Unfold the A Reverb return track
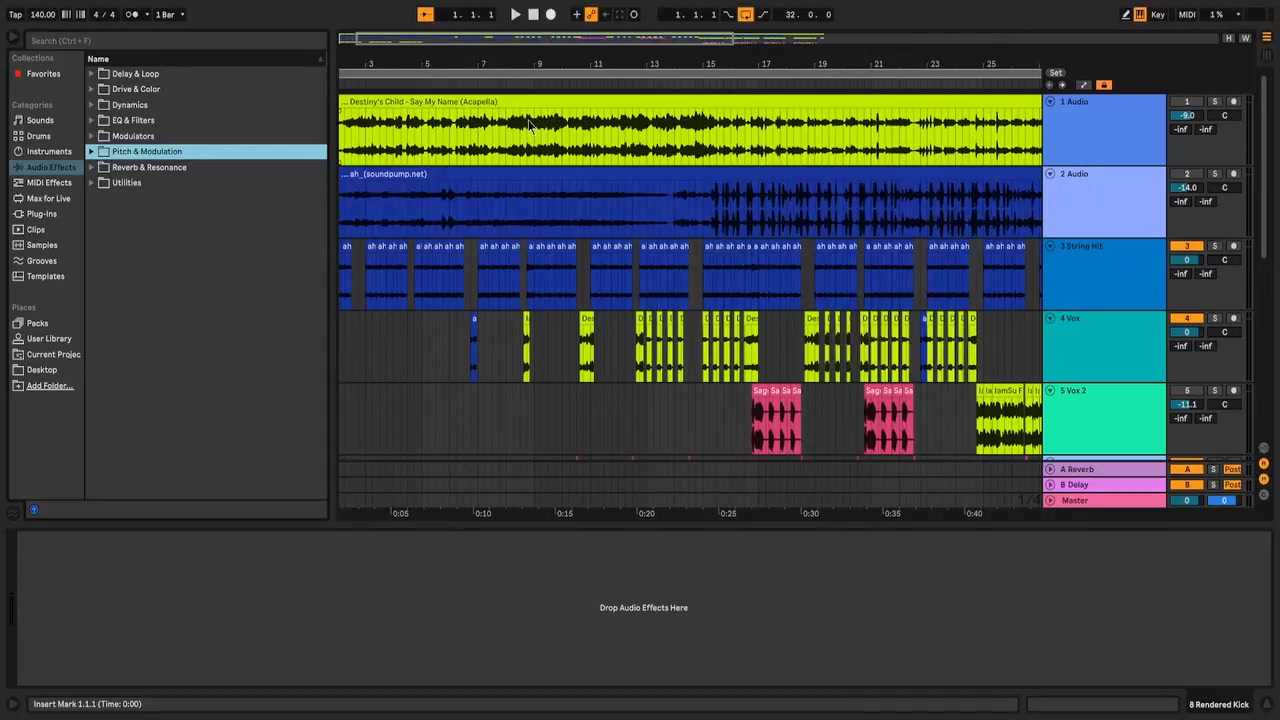The width and height of the screenshot is (1280, 720). 1050,469
